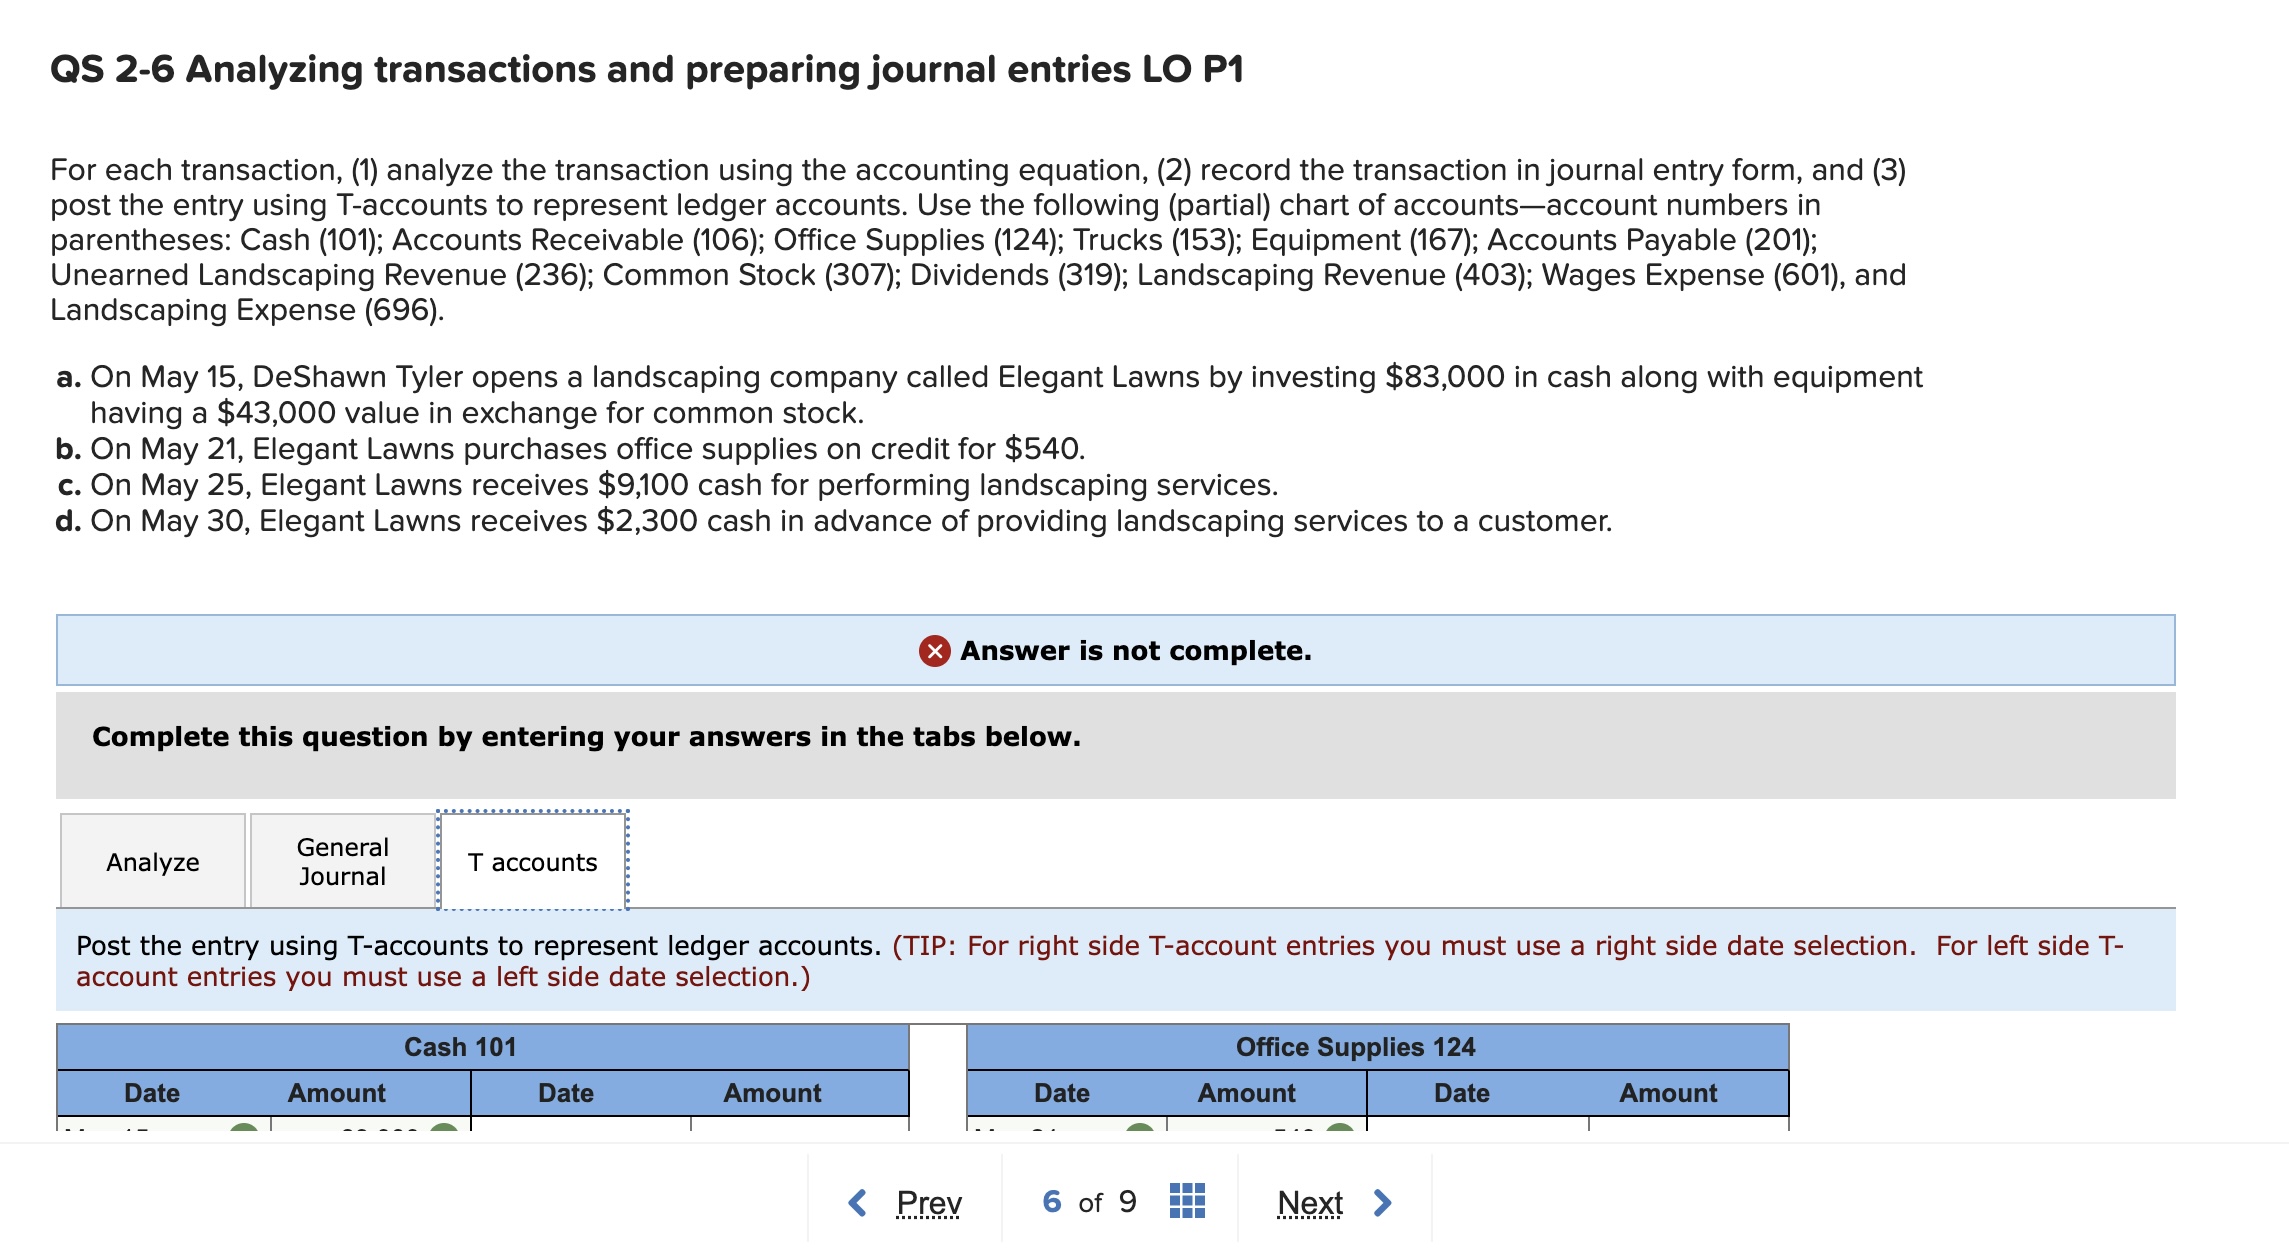Click Office Supplies right-side Date column header
This screenshot has height=1259, width=2289.
1462,1093
